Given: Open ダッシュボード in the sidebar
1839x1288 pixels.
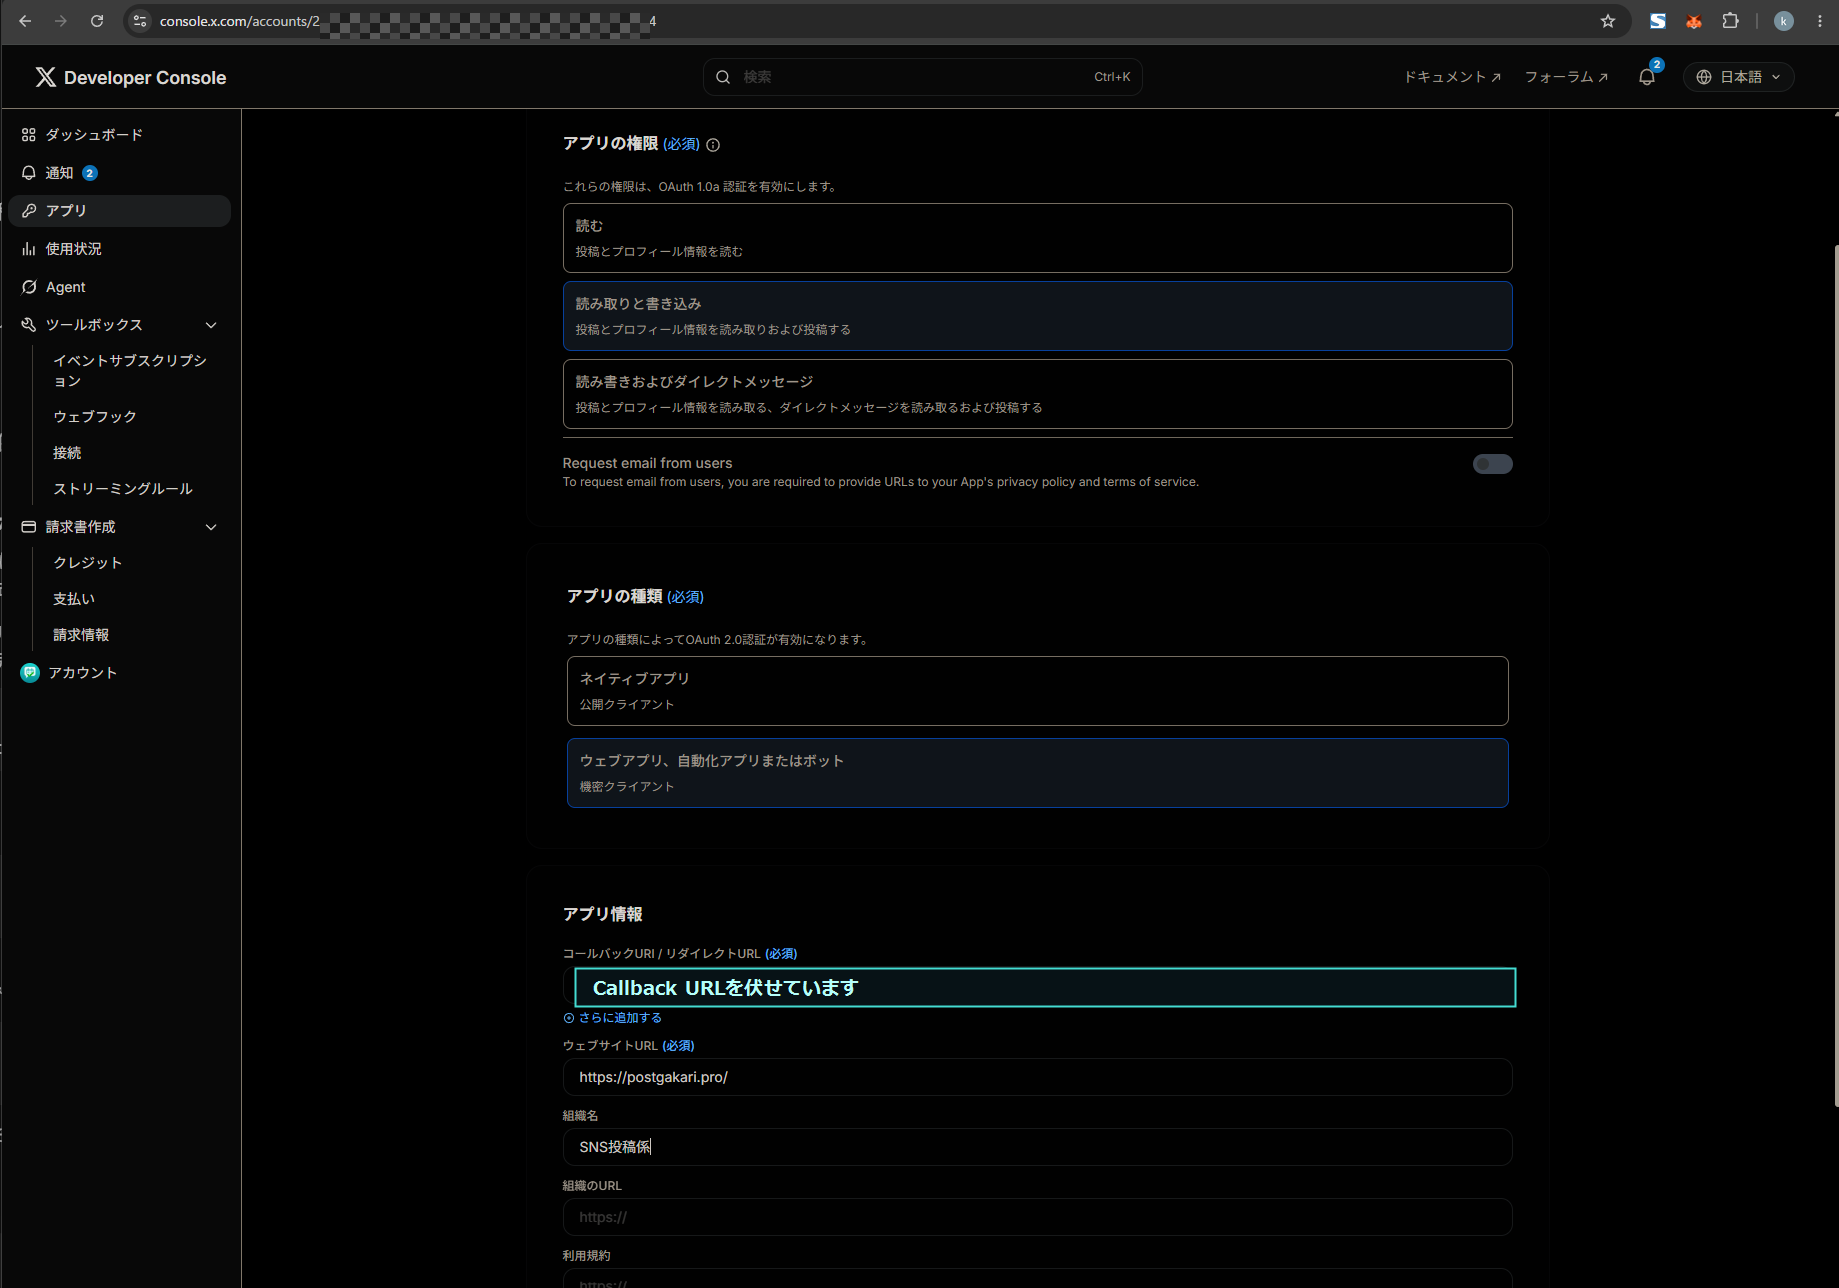Looking at the screenshot, I should (120, 135).
